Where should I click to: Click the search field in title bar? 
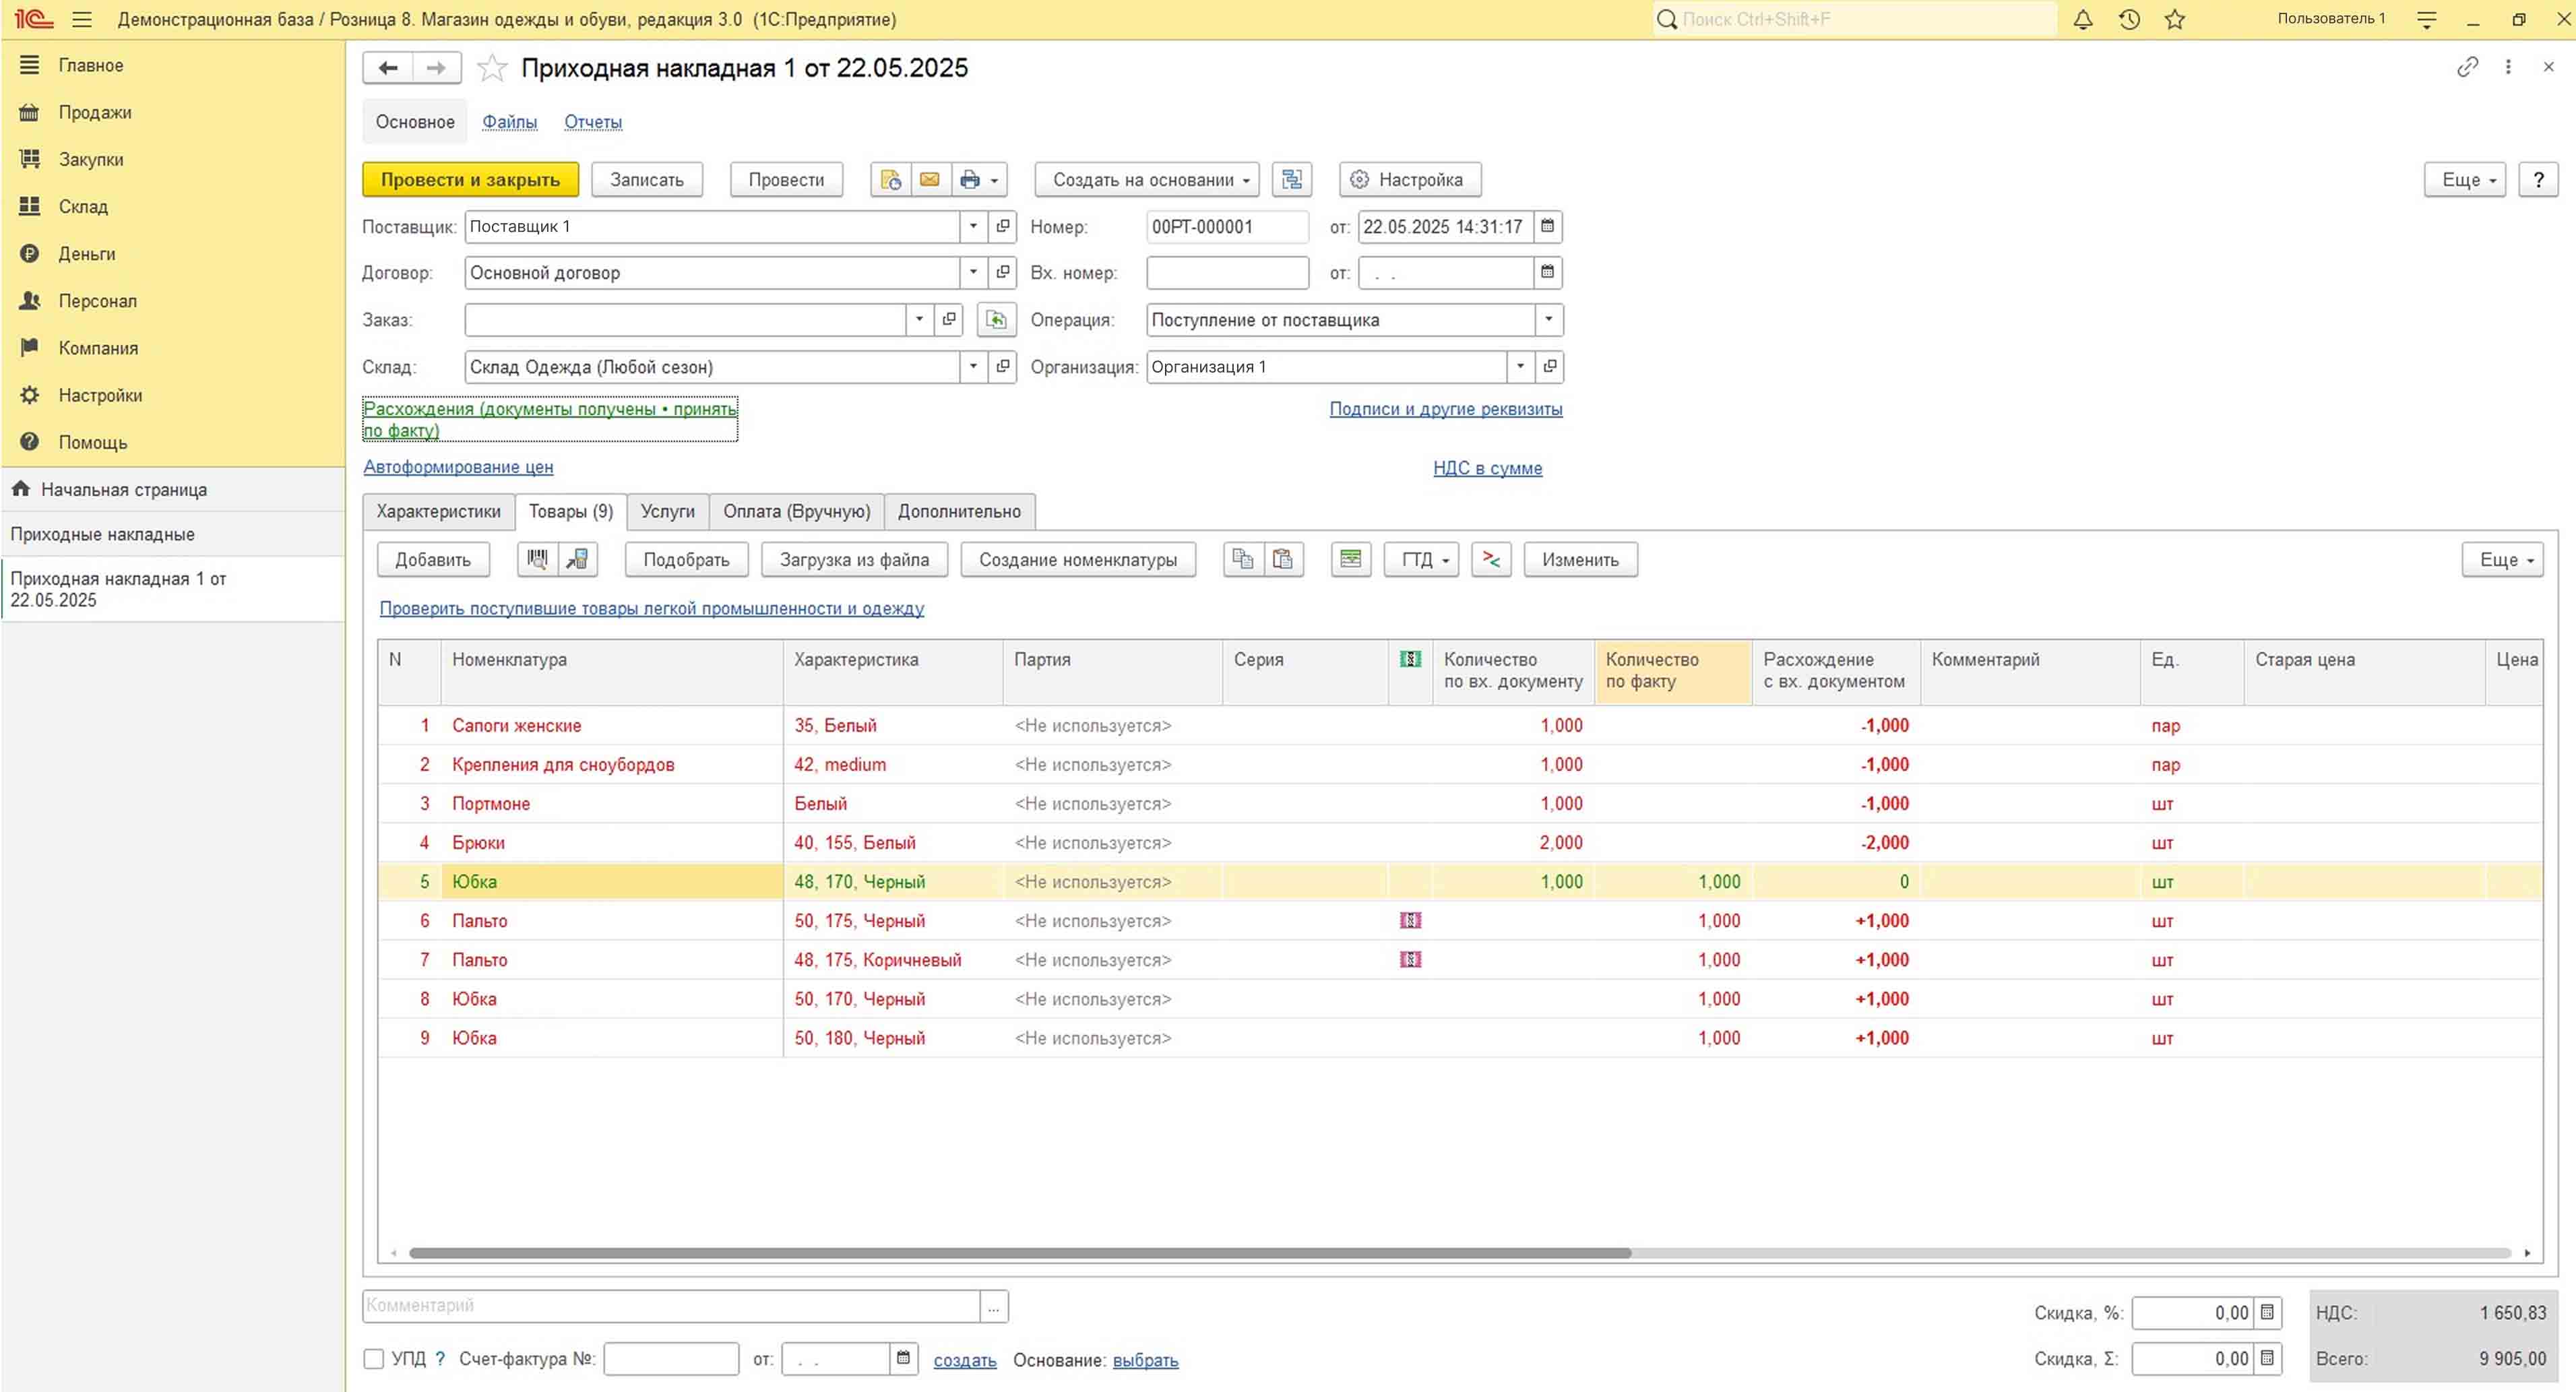point(1855,19)
